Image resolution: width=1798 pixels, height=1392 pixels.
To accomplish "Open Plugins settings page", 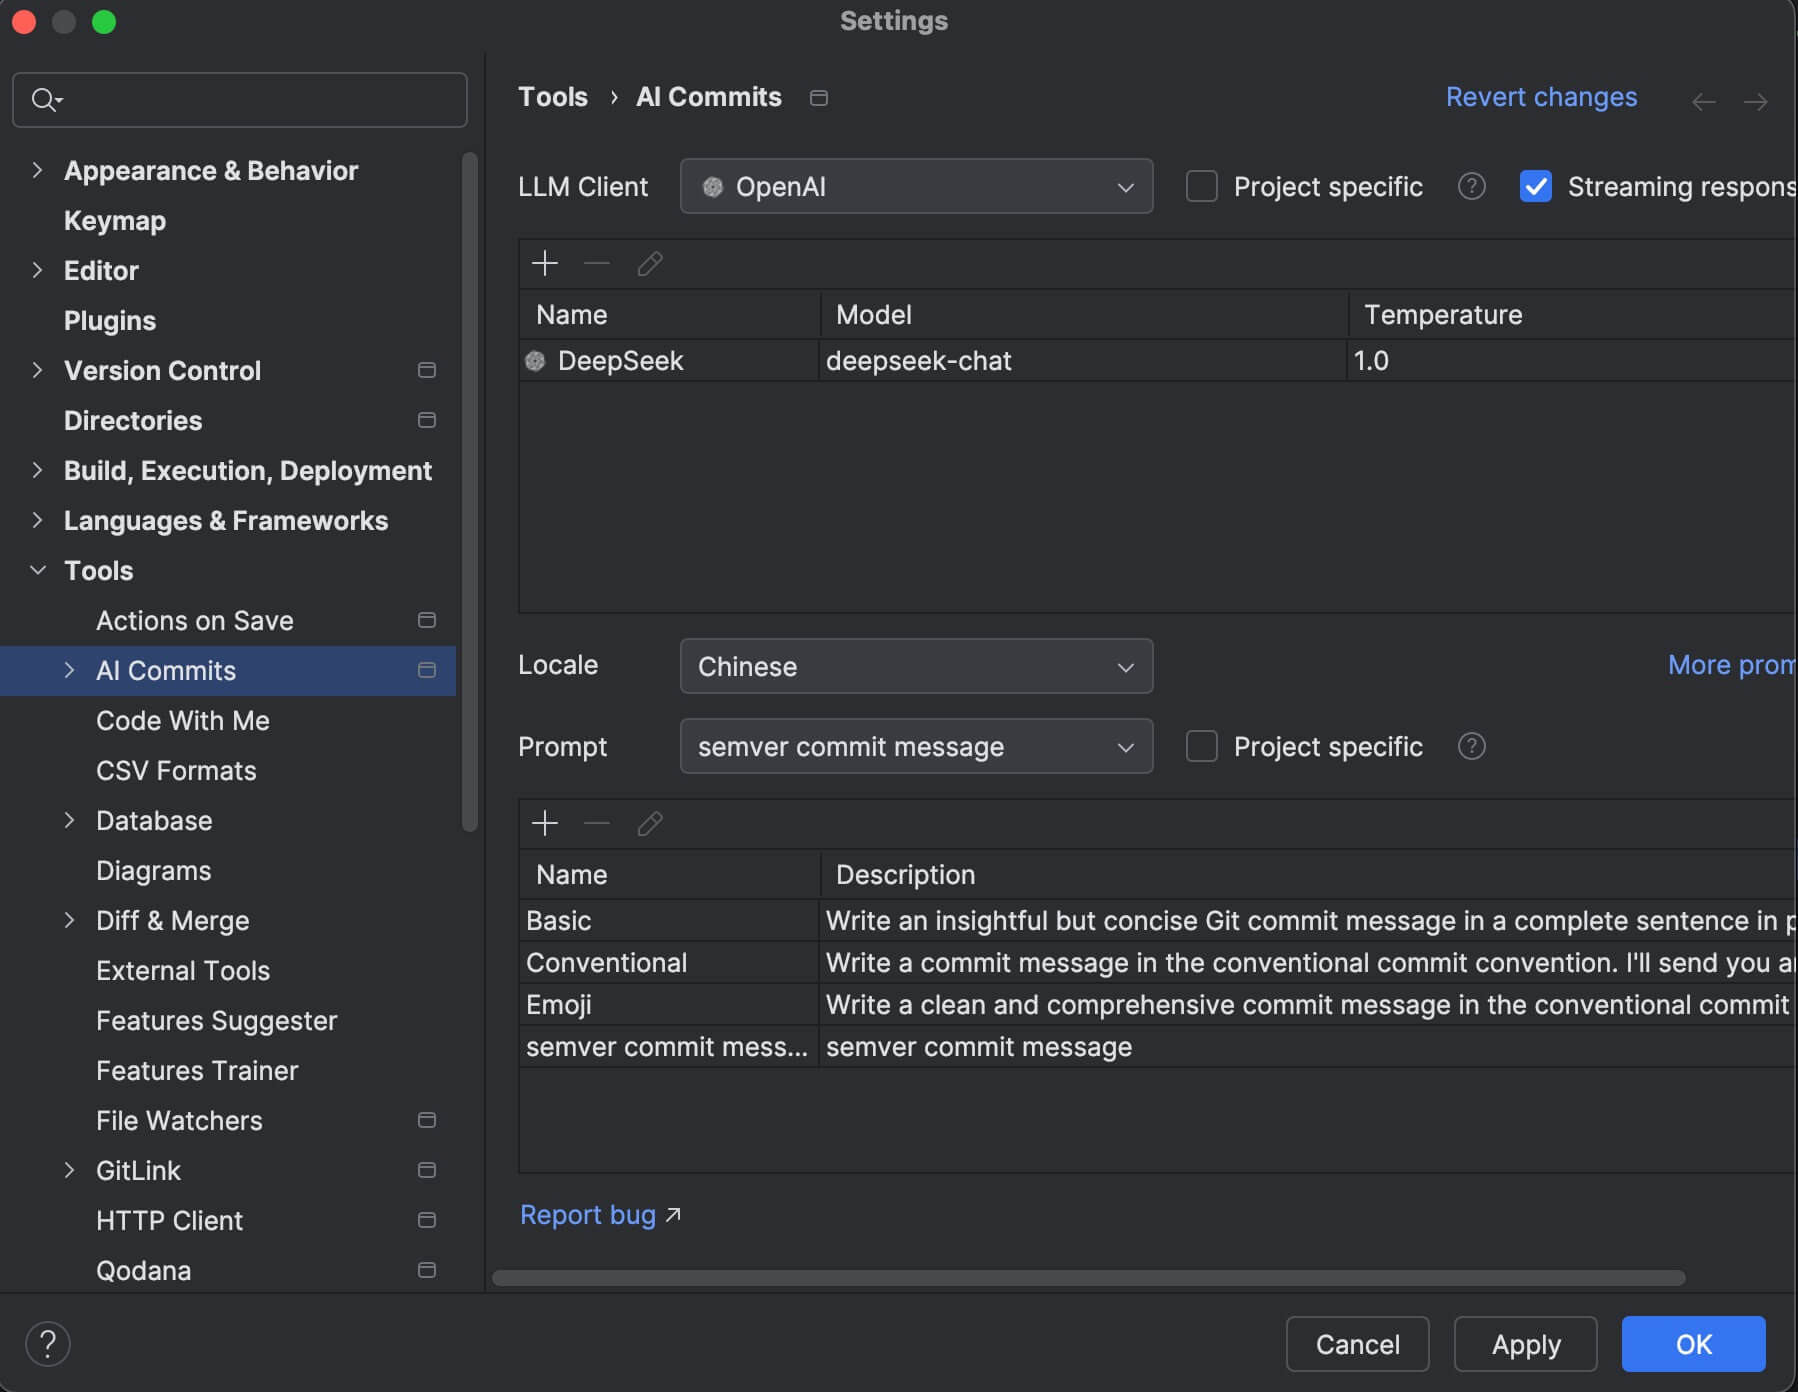I will [x=110, y=321].
